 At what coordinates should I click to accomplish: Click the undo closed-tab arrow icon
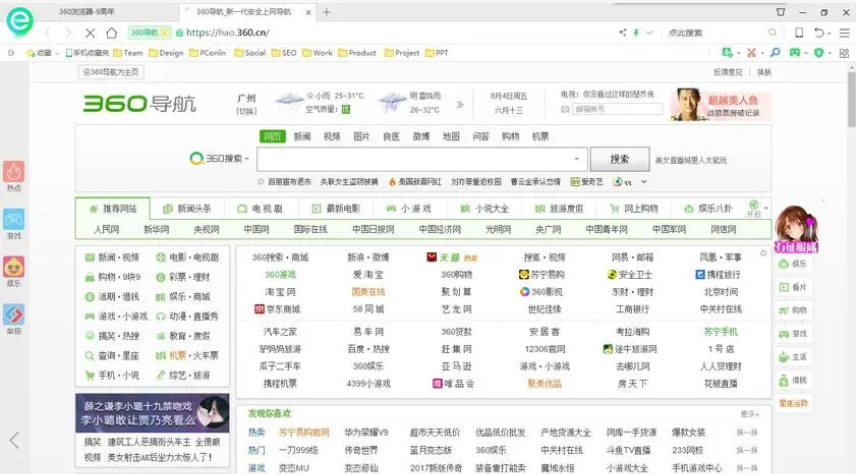click(x=818, y=33)
